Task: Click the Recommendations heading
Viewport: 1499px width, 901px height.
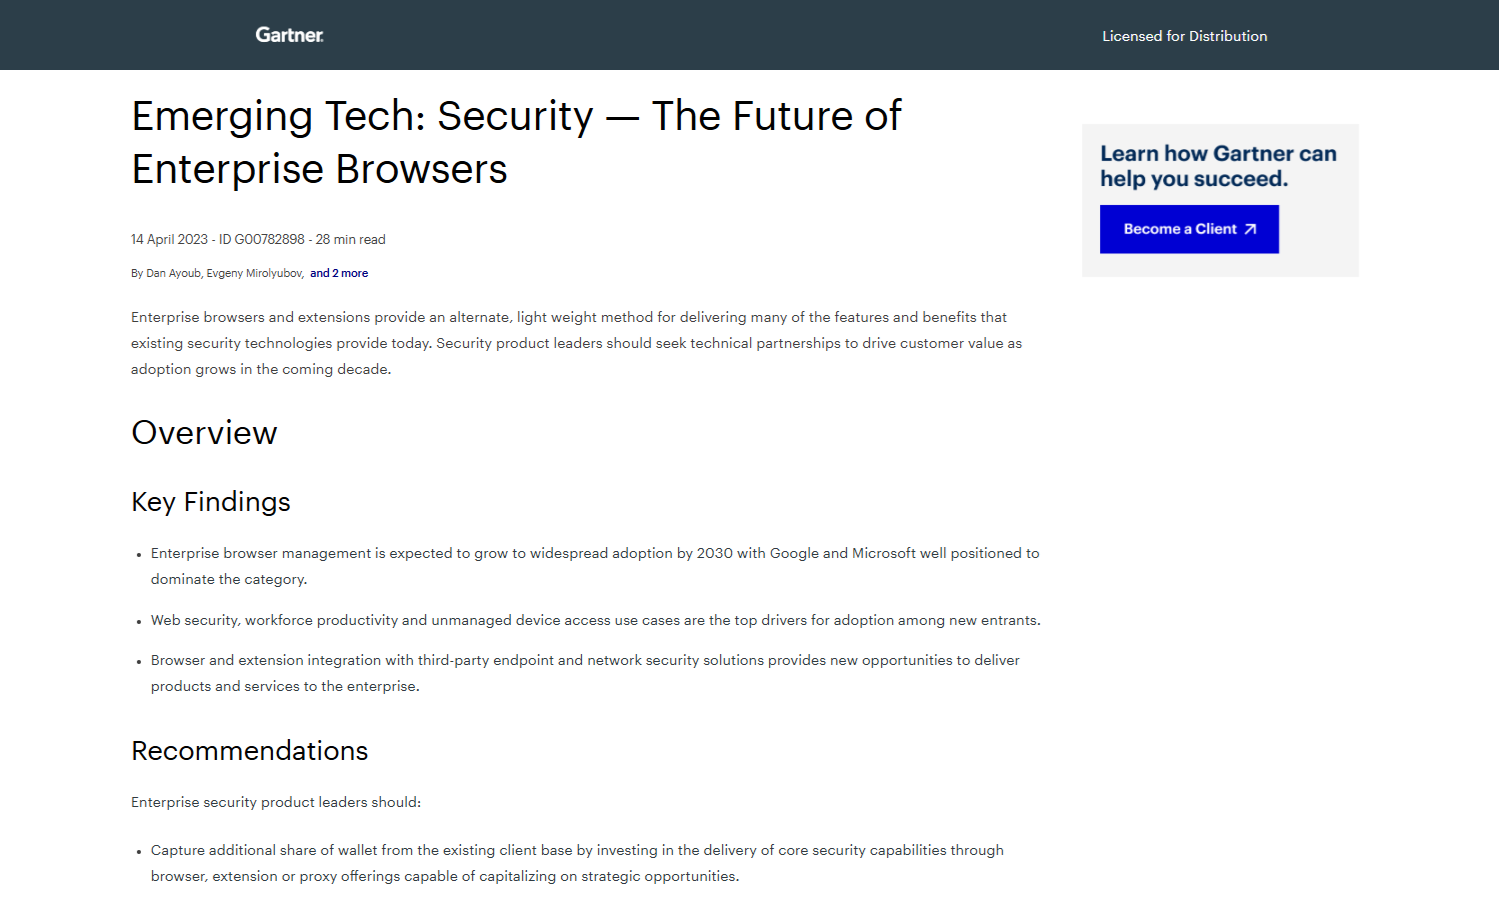Action: (x=250, y=751)
